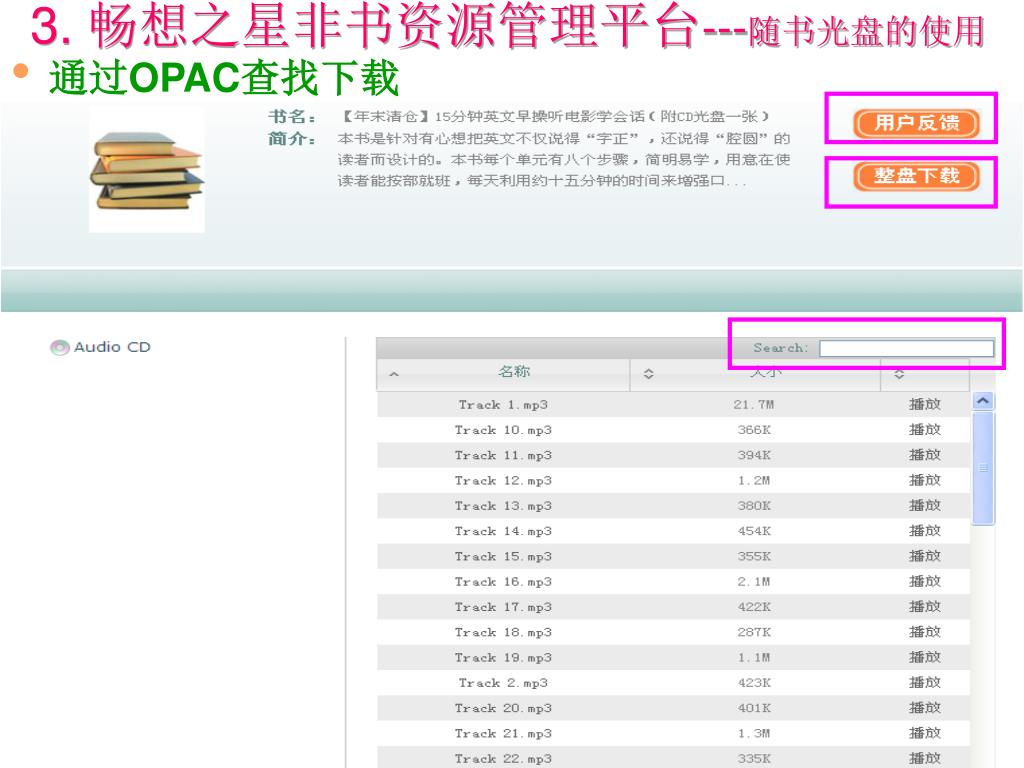1024x768 pixels.
Task: Select the Track 17.mp3 file name
Action: [x=503, y=607]
